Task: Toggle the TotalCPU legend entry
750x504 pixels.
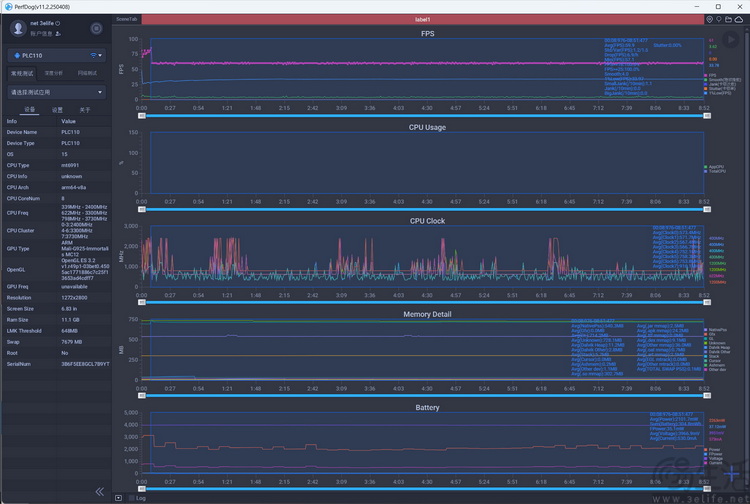Action: [x=715, y=171]
